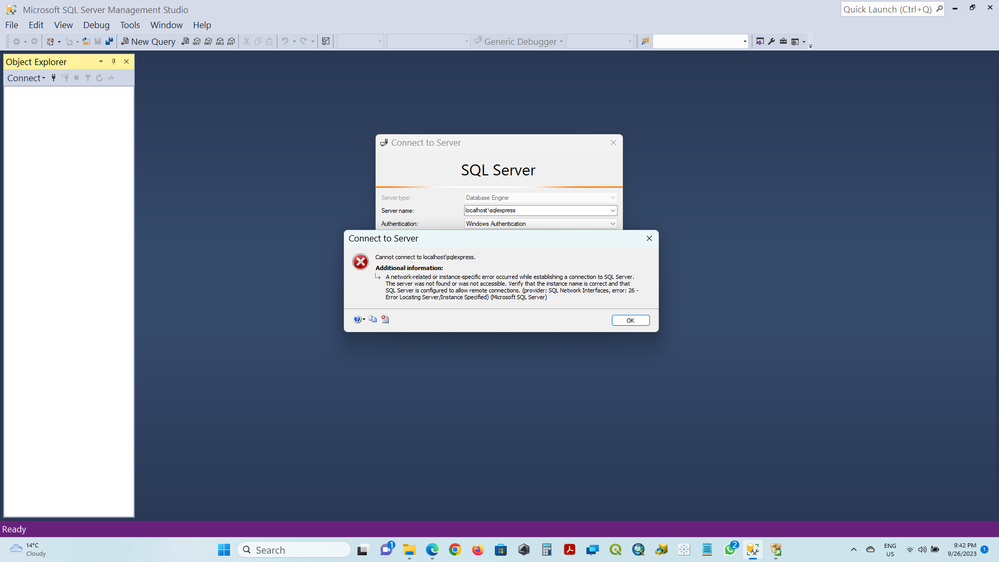Open Object Explorer window position dropdown
Screen dimensions: 999x562
101,62
